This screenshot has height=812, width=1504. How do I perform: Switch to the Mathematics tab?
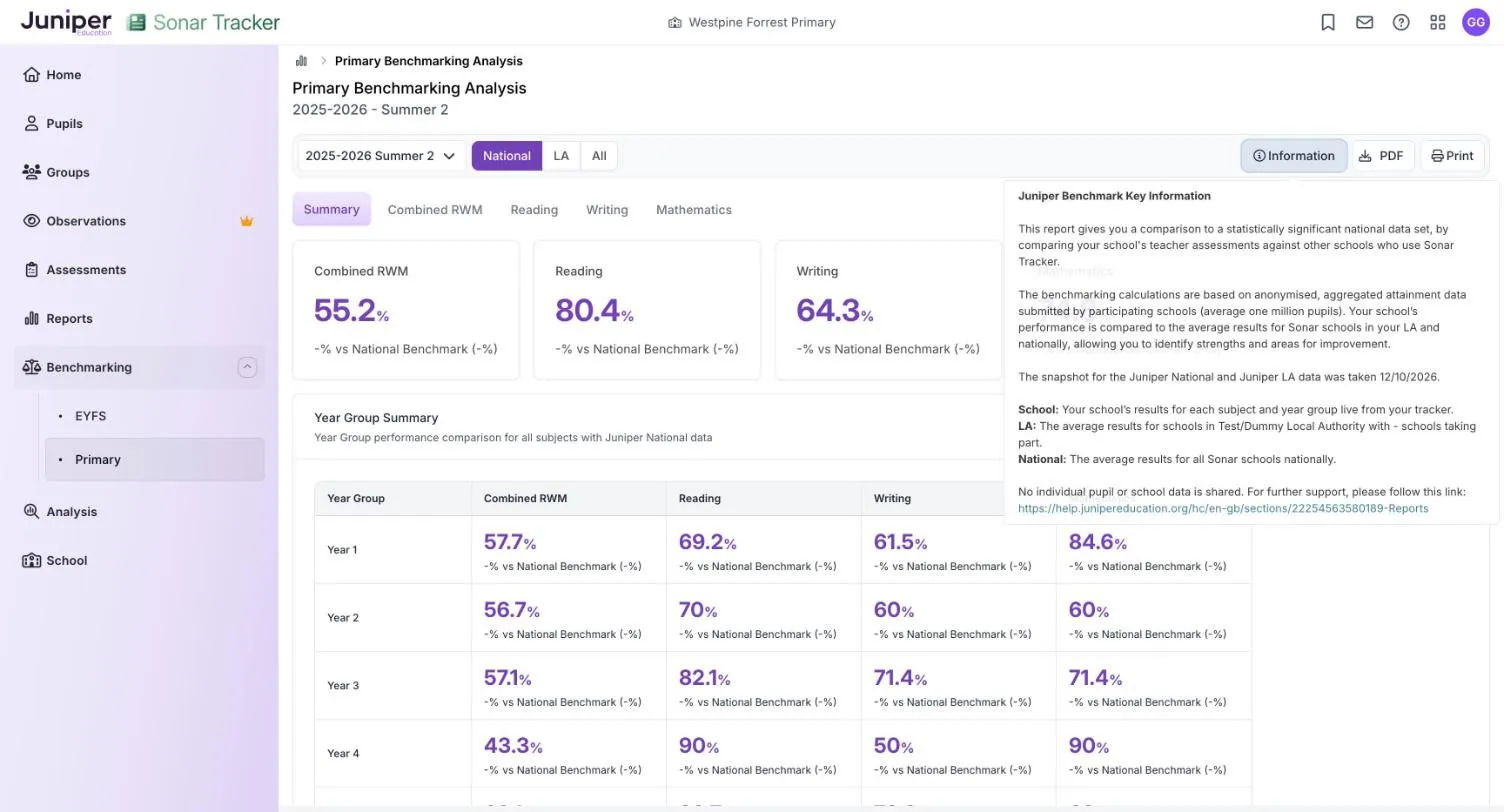click(694, 210)
